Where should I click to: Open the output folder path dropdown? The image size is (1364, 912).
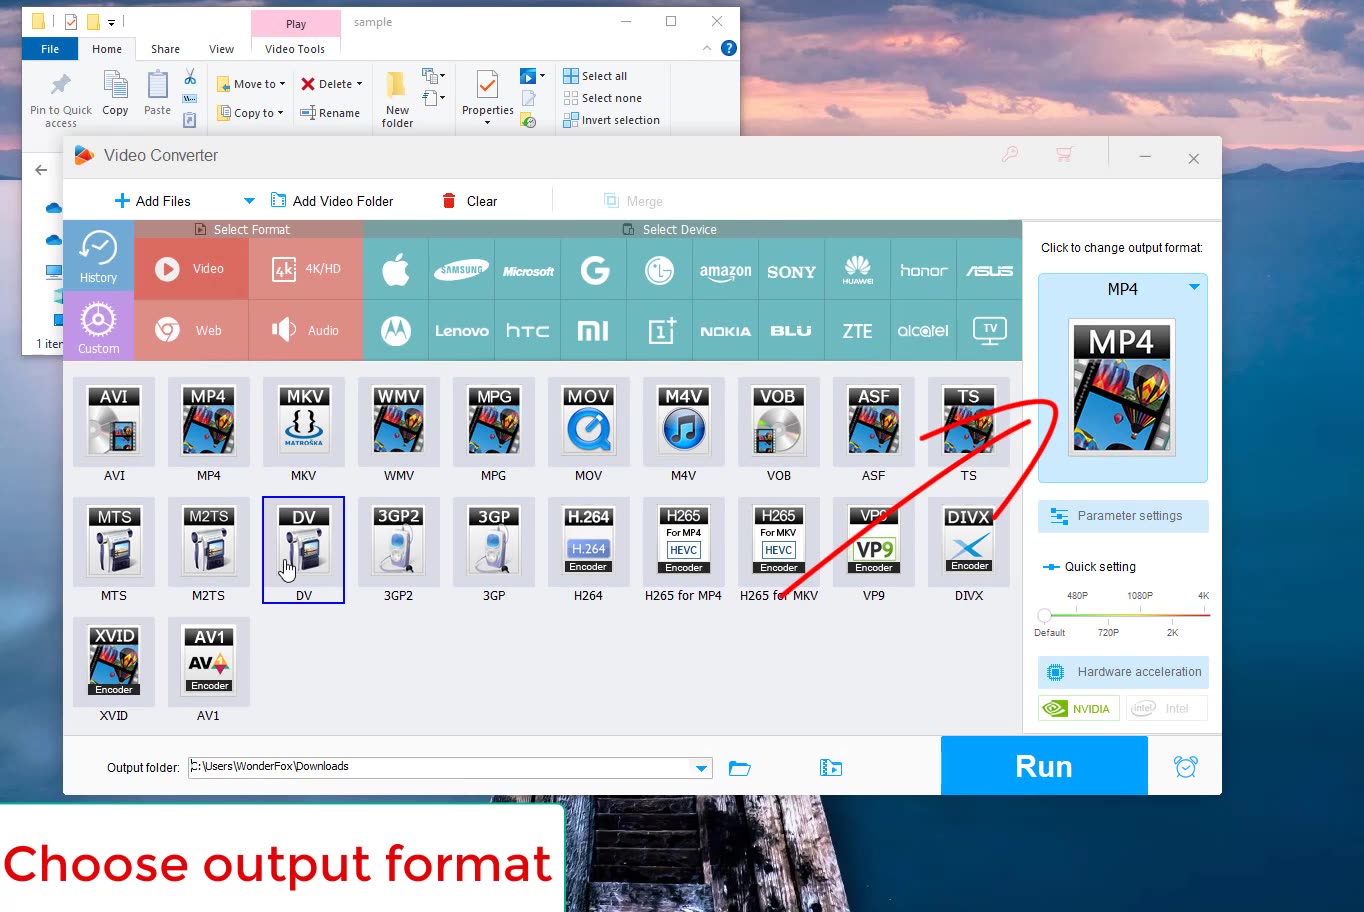[702, 768]
